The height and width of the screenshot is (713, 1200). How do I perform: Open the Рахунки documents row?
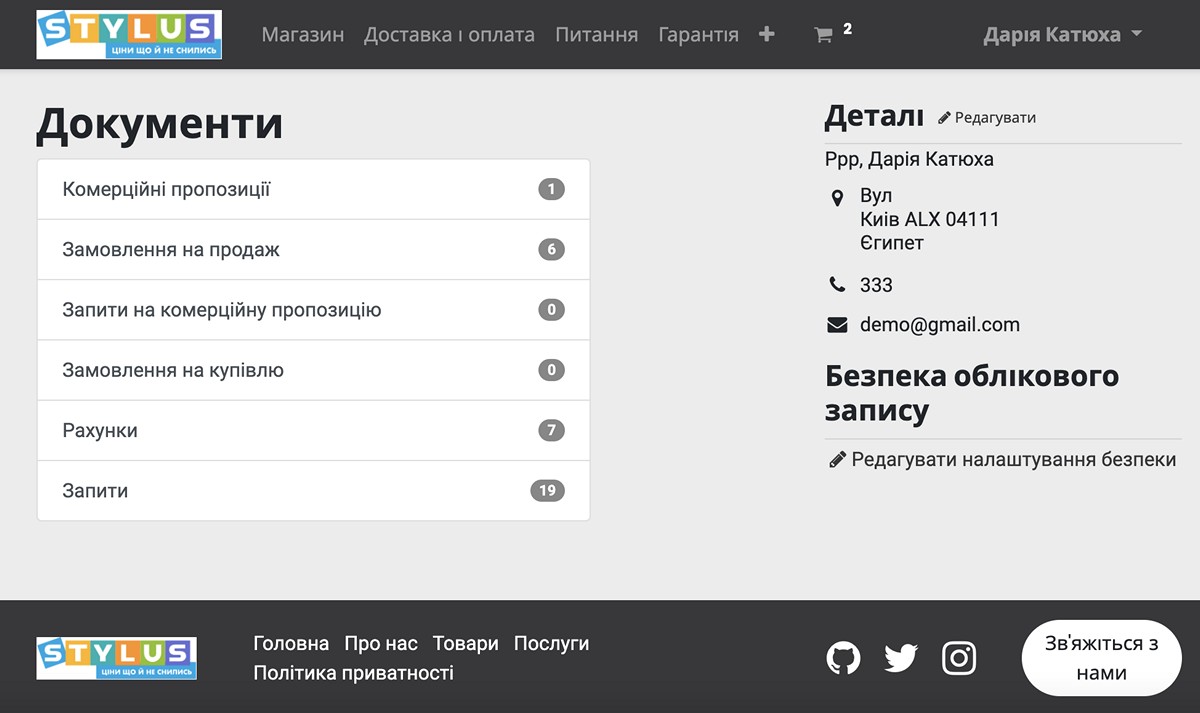[x=313, y=430]
